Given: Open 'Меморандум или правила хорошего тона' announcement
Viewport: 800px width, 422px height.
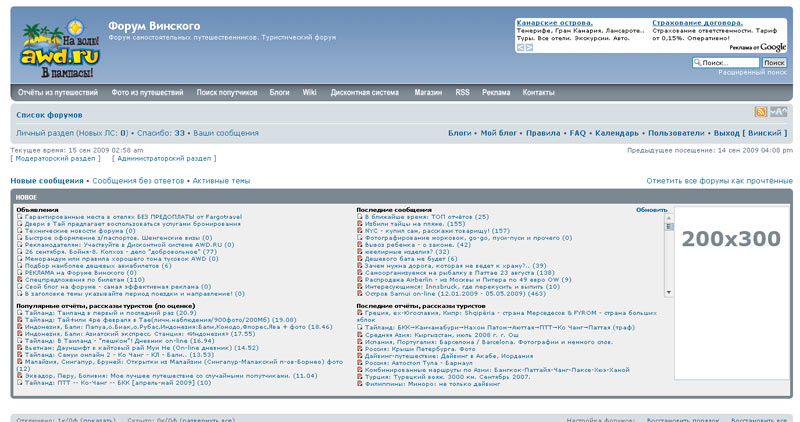Looking at the screenshot, I should pyautogui.click(x=121, y=259).
